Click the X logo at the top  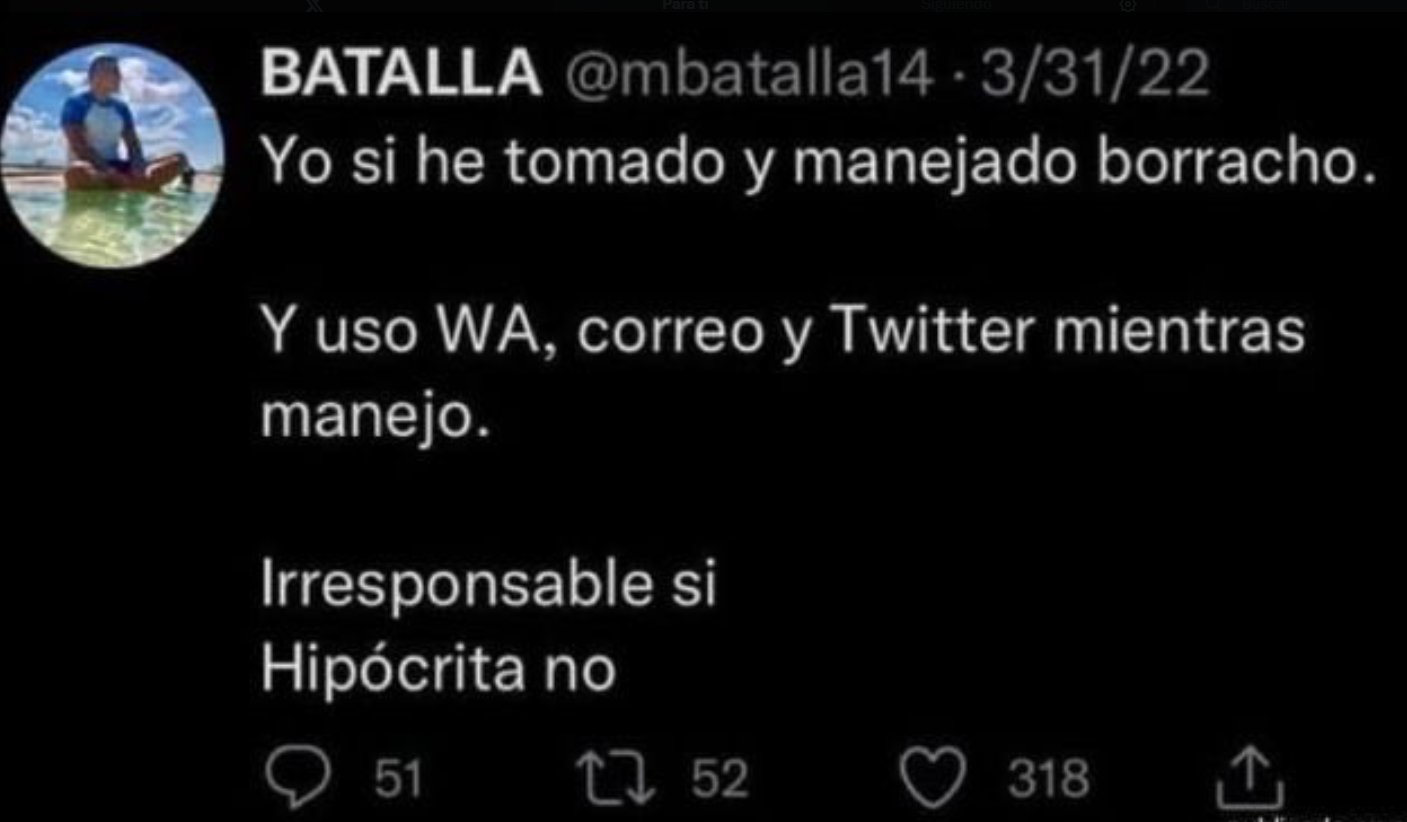click(x=313, y=5)
